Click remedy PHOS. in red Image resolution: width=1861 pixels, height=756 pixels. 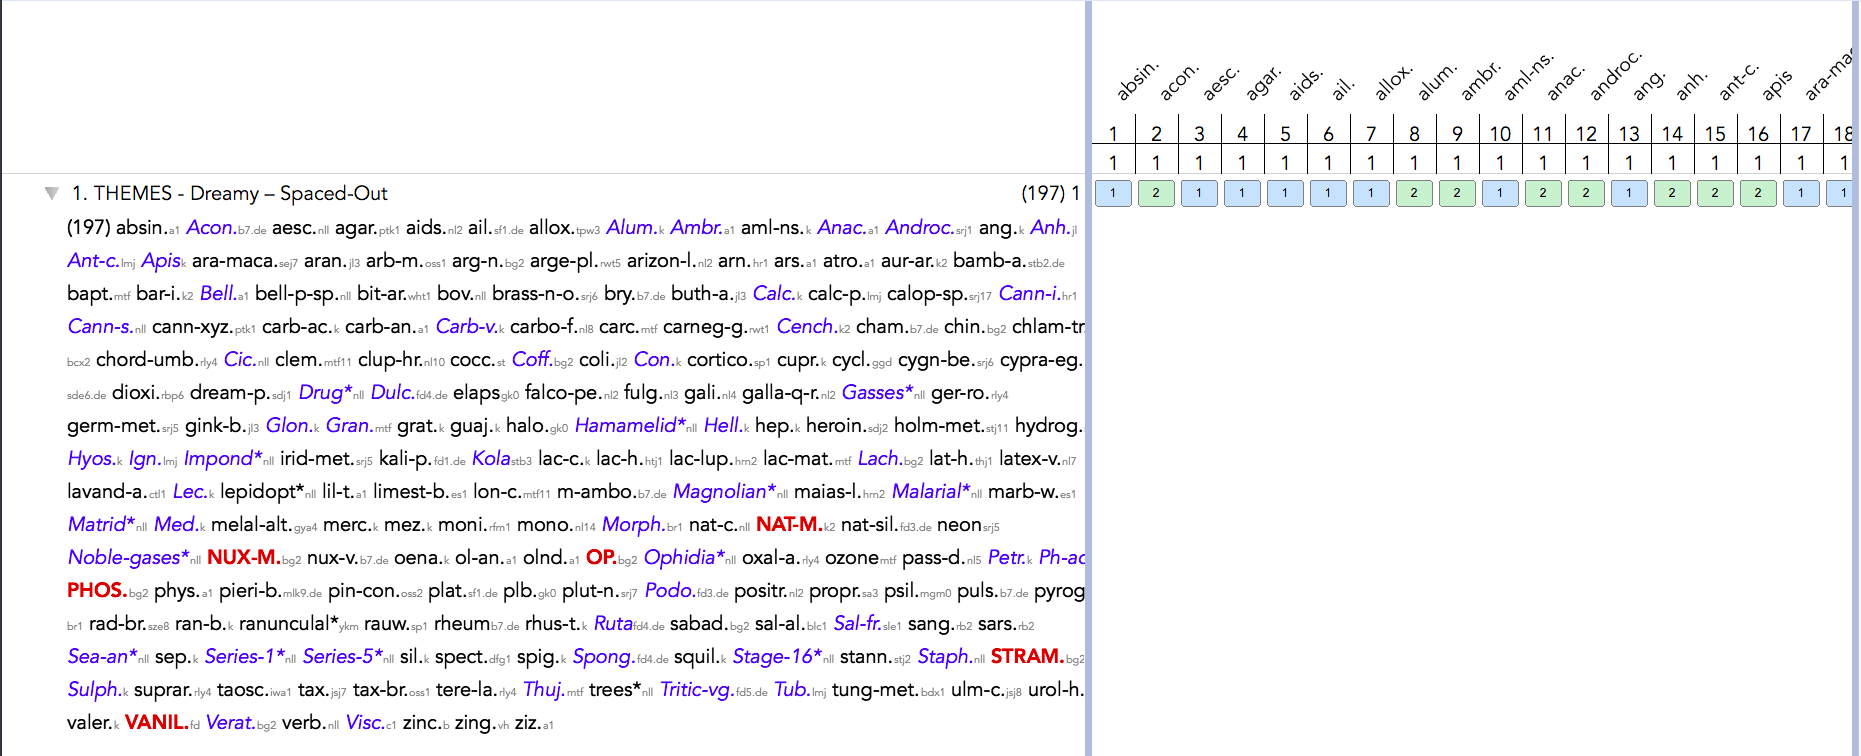97,590
